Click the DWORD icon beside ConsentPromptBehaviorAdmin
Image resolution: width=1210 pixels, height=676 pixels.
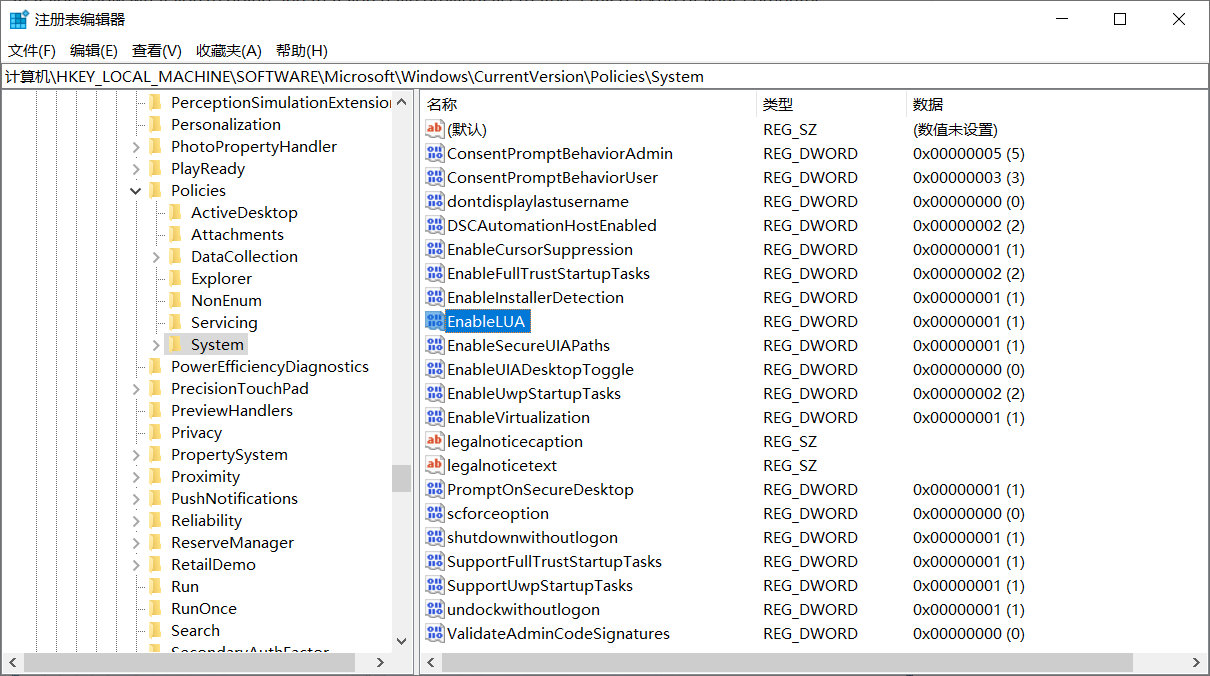435,153
